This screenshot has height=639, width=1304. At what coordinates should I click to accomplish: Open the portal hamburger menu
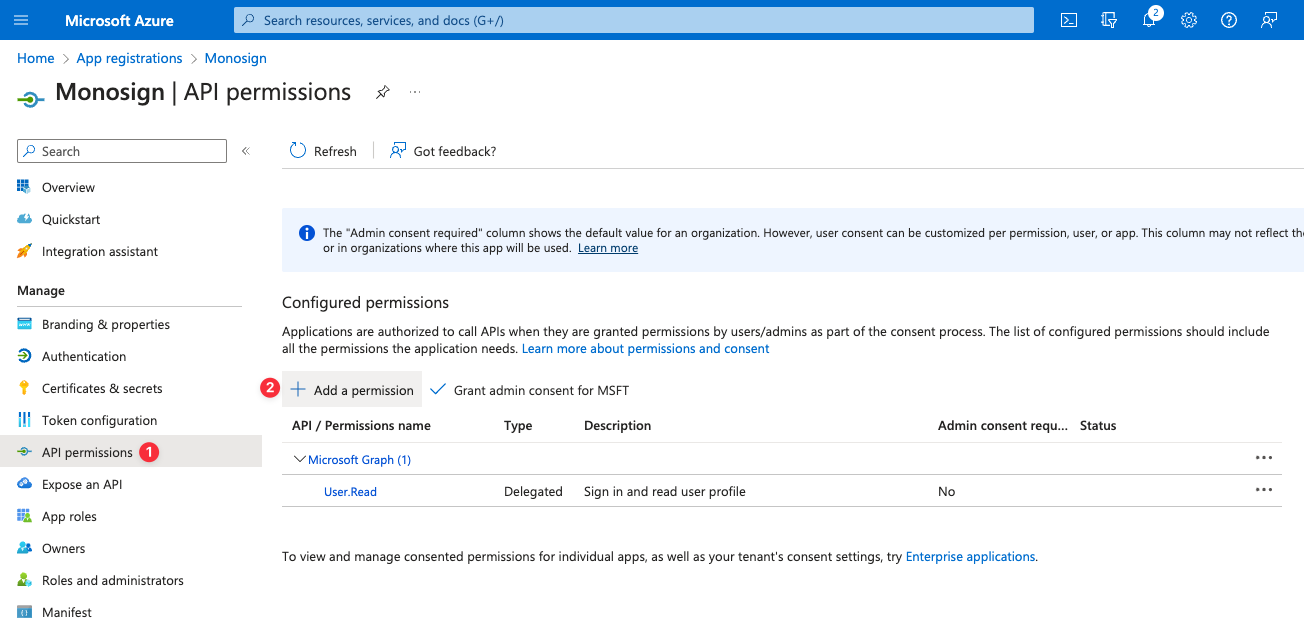(x=22, y=20)
